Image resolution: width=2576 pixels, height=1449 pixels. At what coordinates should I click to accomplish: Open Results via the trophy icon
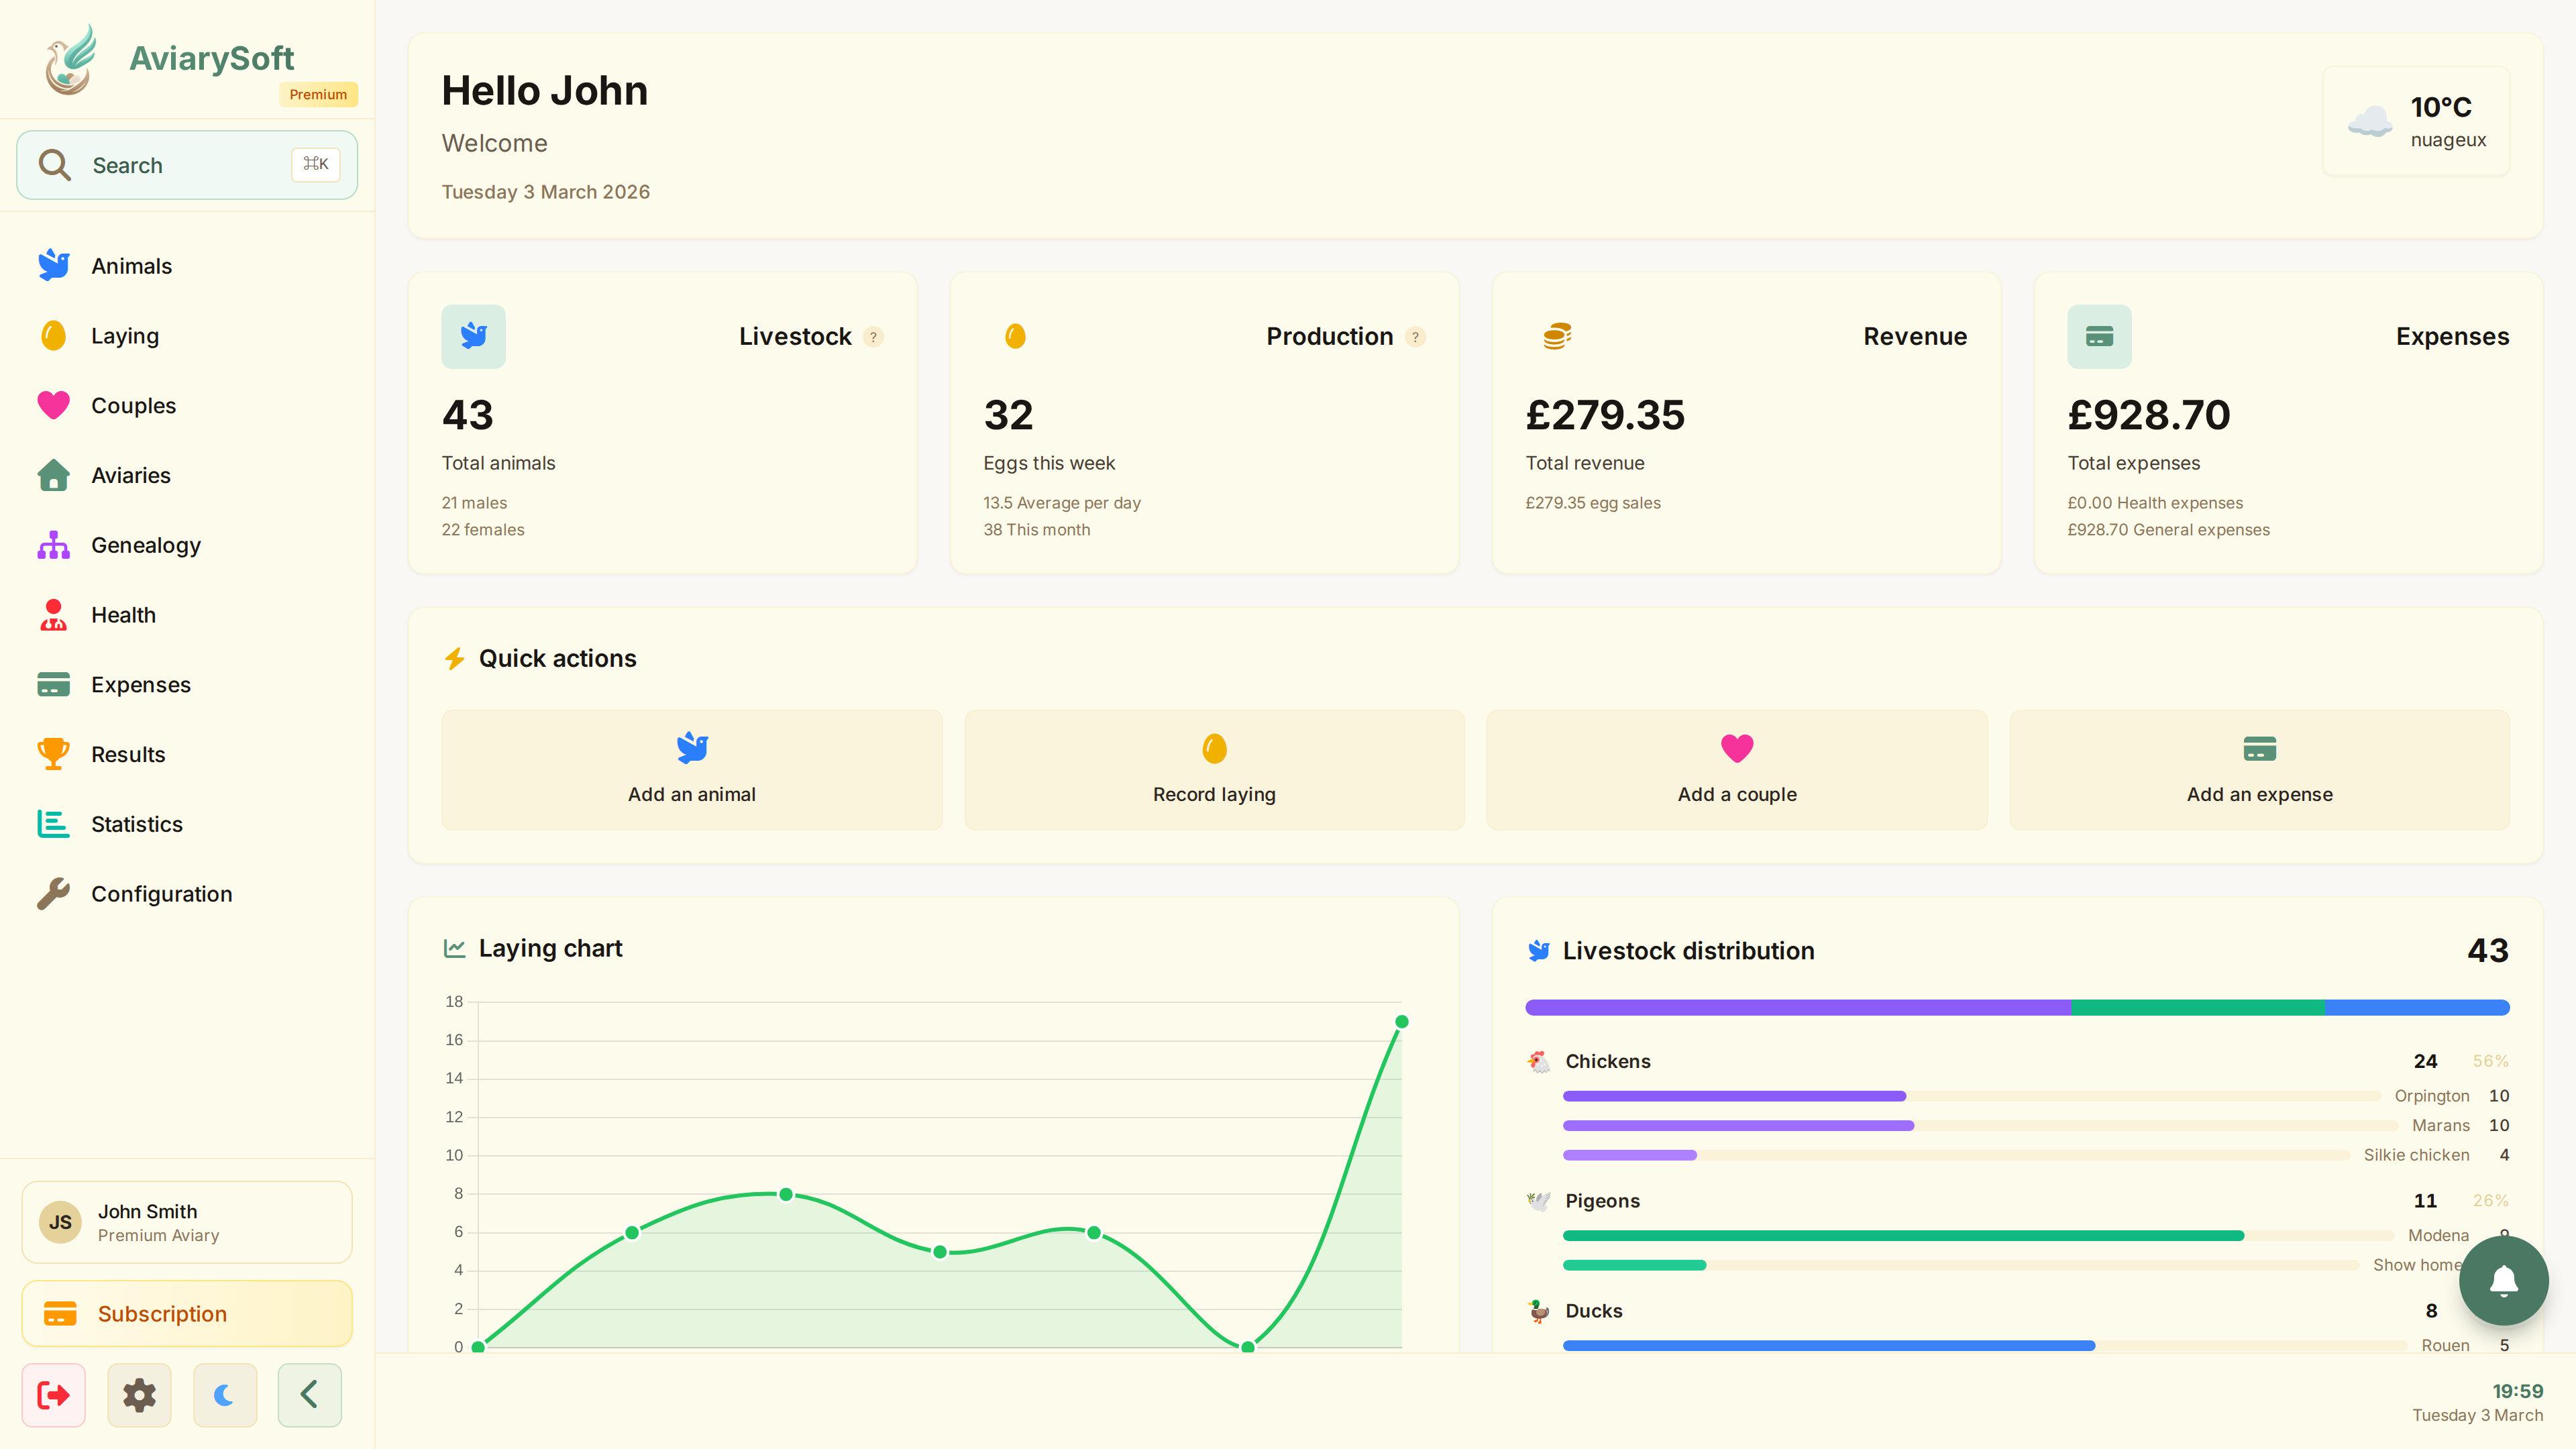coord(53,754)
